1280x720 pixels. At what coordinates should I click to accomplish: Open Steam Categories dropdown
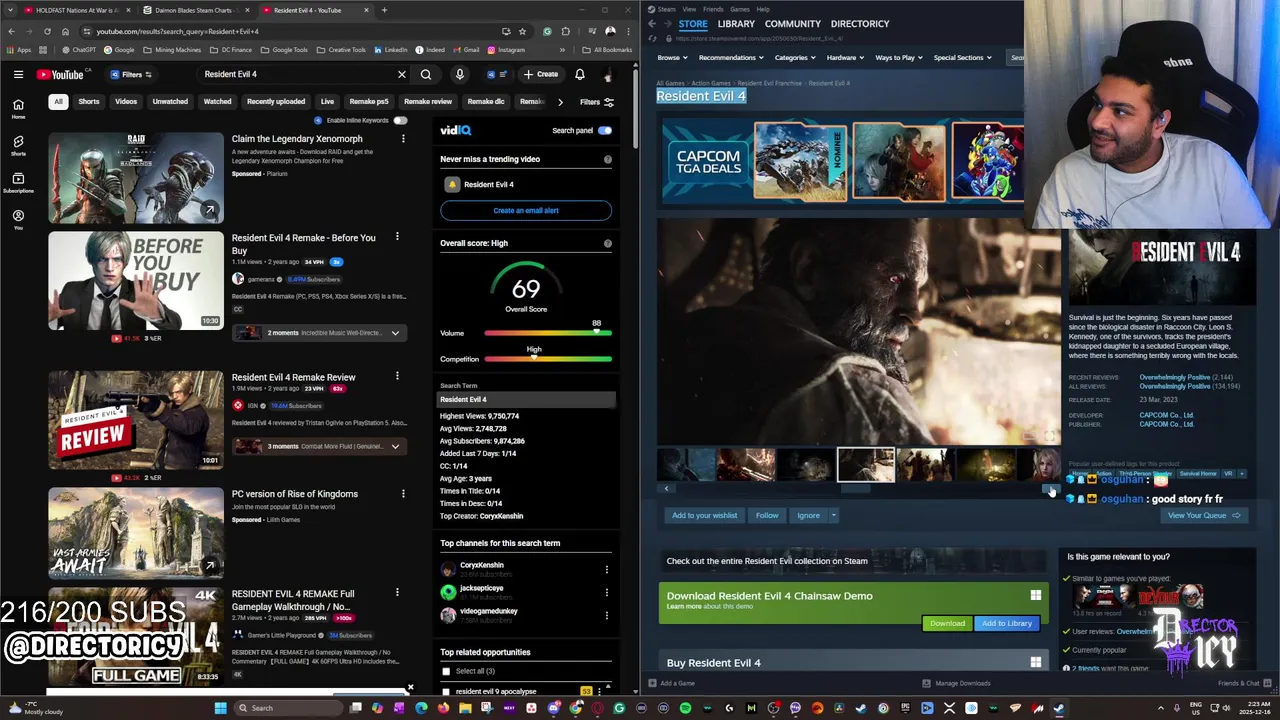pyautogui.click(x=795, y=57)
